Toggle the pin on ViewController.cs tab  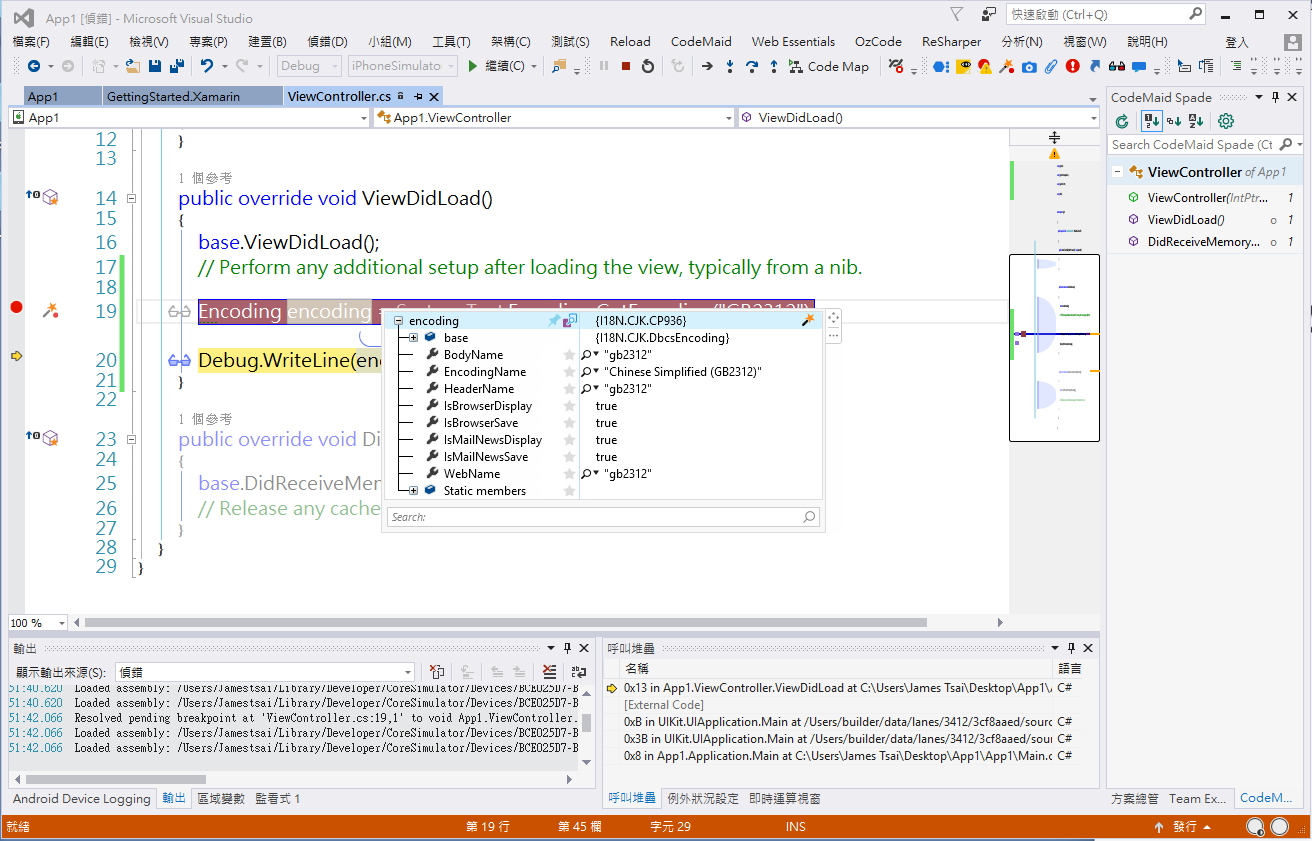pos(418,96)
